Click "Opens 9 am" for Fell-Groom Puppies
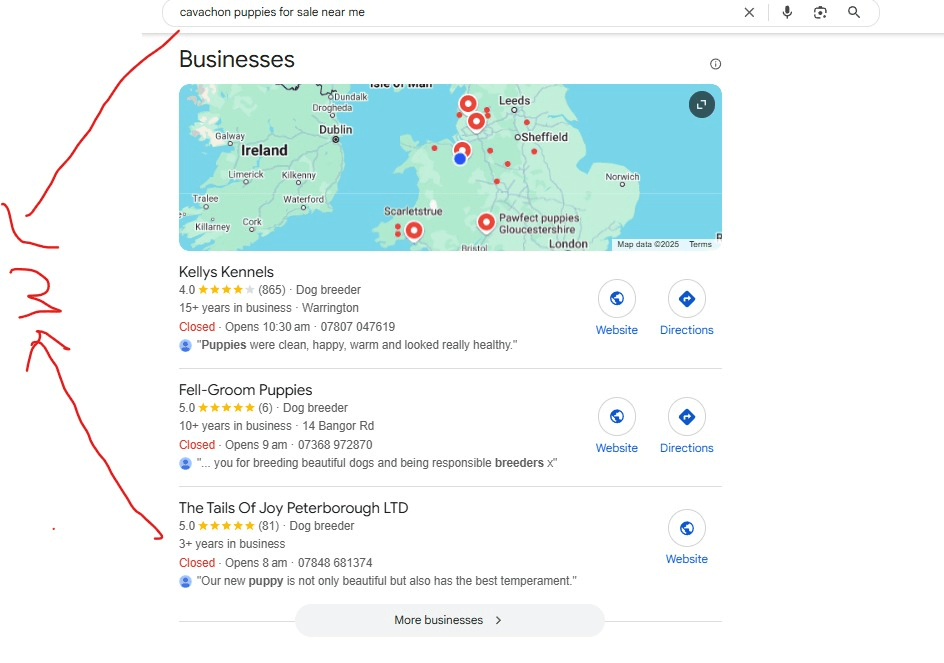This screenshot has width=944, height=663. click(x=256, y=445)
